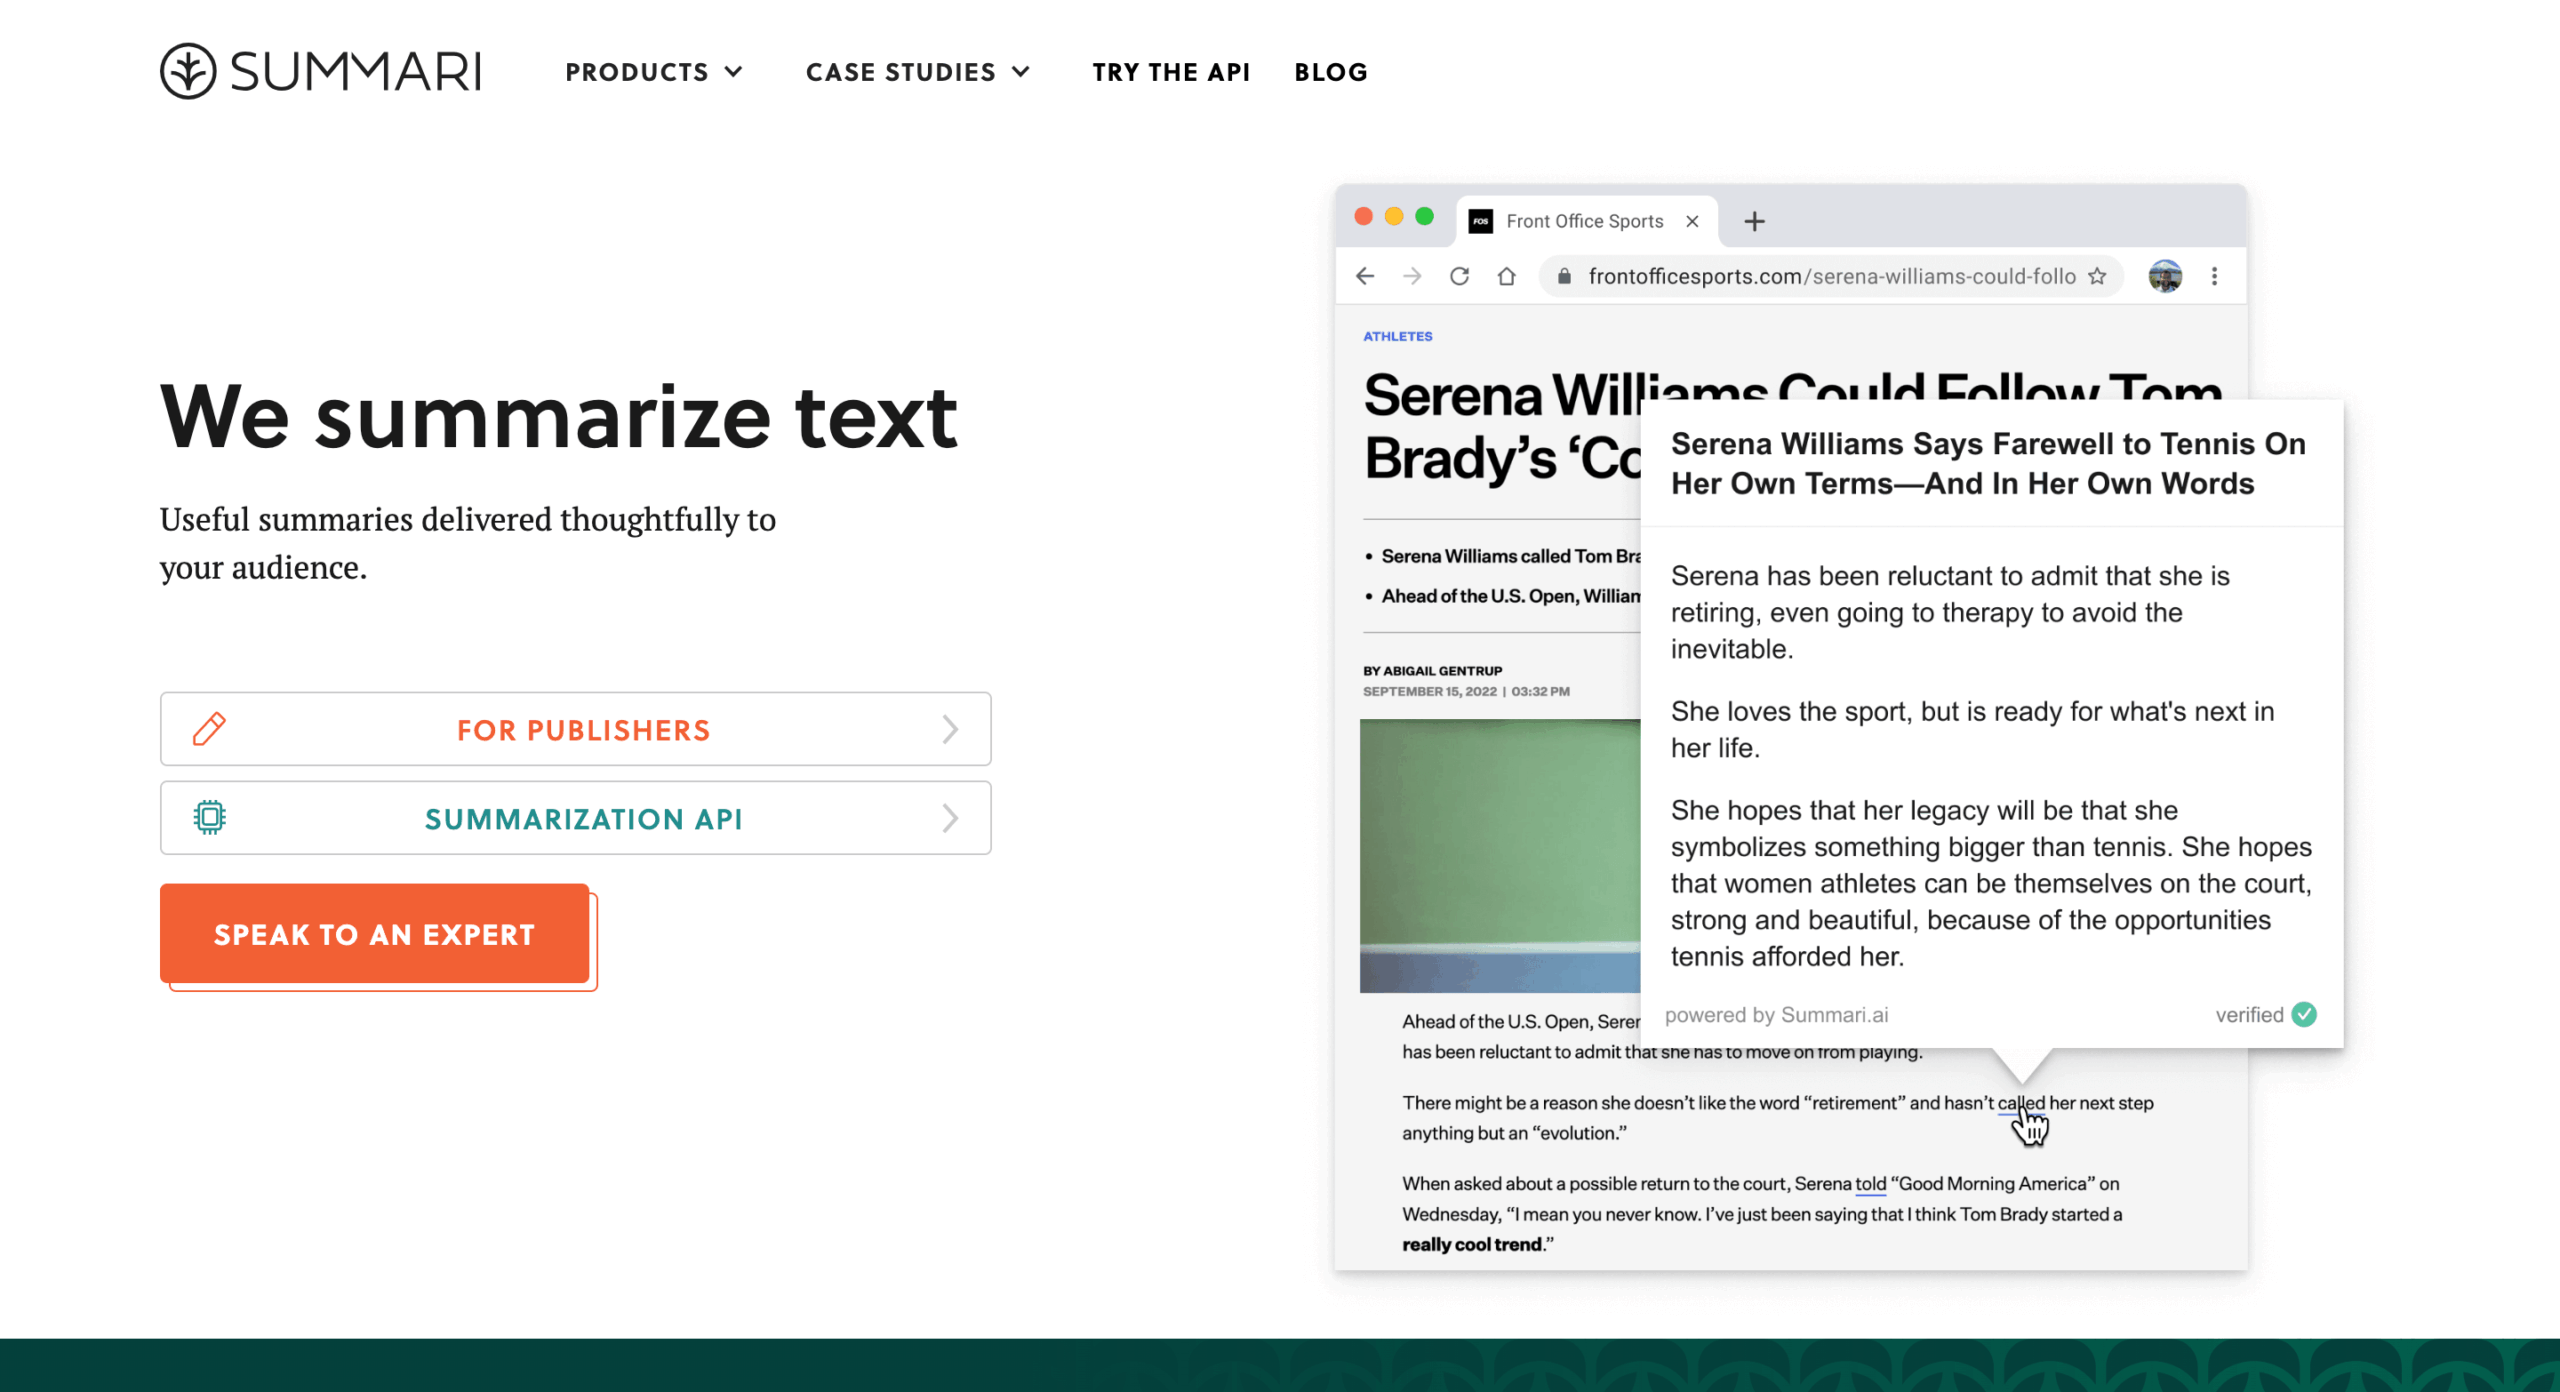The image size is (2560, 1392).
Task: Open the browser three-dot menu
Action: (x=2214, y=276)
